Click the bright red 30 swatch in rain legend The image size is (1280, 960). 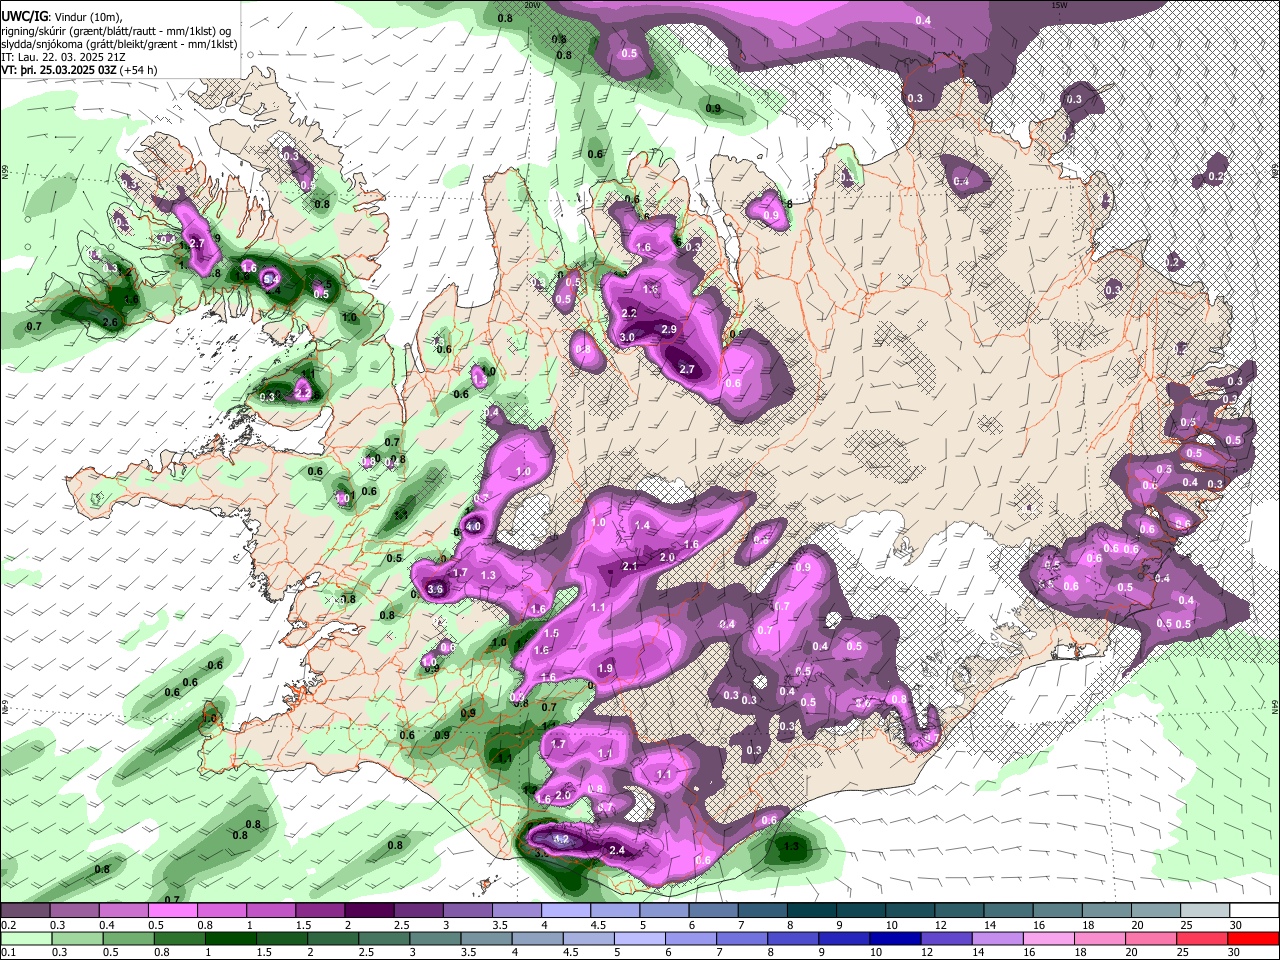click(1254, 938)
